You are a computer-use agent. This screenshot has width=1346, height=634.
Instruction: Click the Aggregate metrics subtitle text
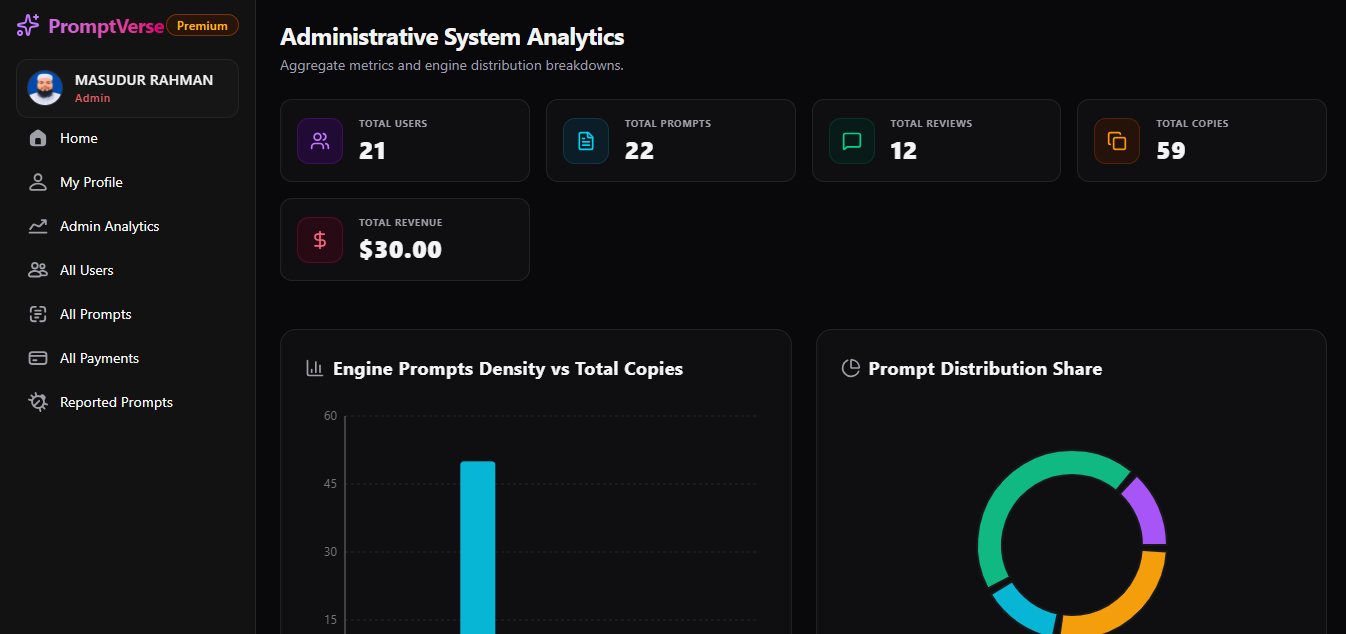452,66
